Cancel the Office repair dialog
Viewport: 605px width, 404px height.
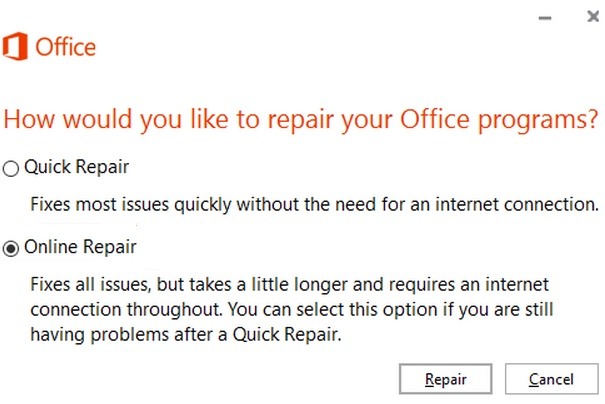(552, 379)
